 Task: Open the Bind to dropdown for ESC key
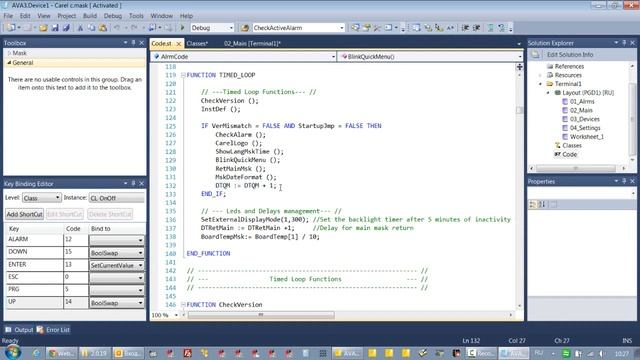[140, 278]
